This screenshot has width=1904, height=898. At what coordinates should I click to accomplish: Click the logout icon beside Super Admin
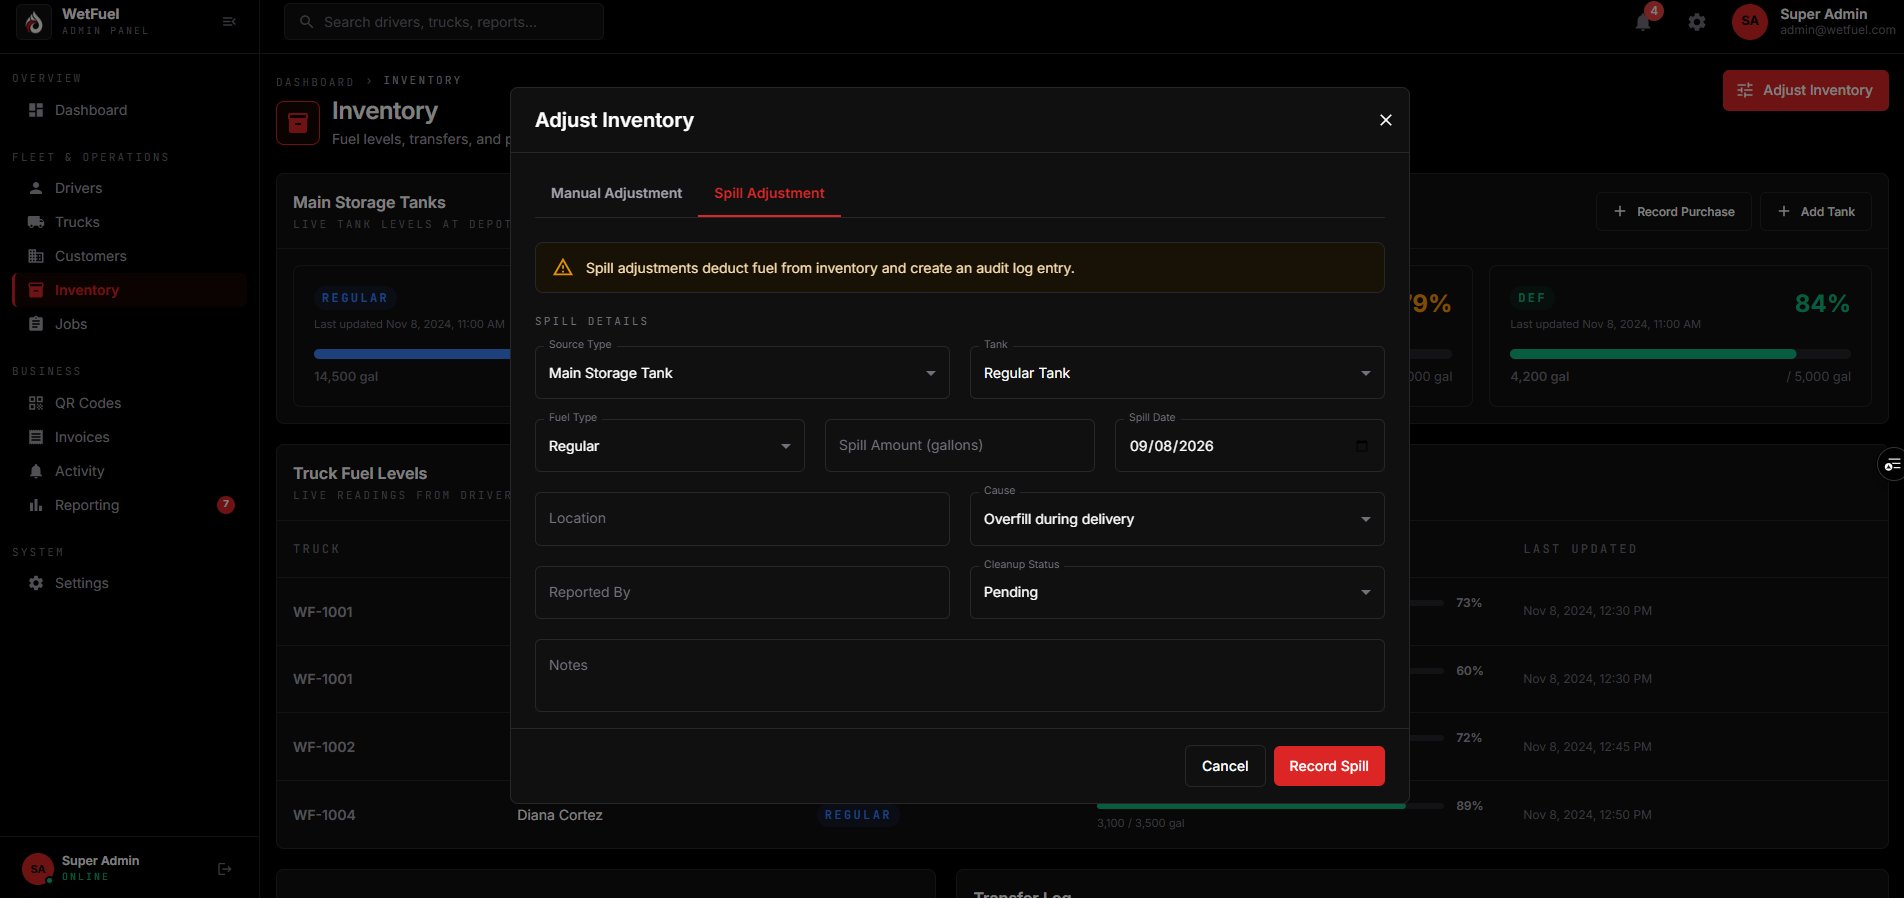point(225,869)
